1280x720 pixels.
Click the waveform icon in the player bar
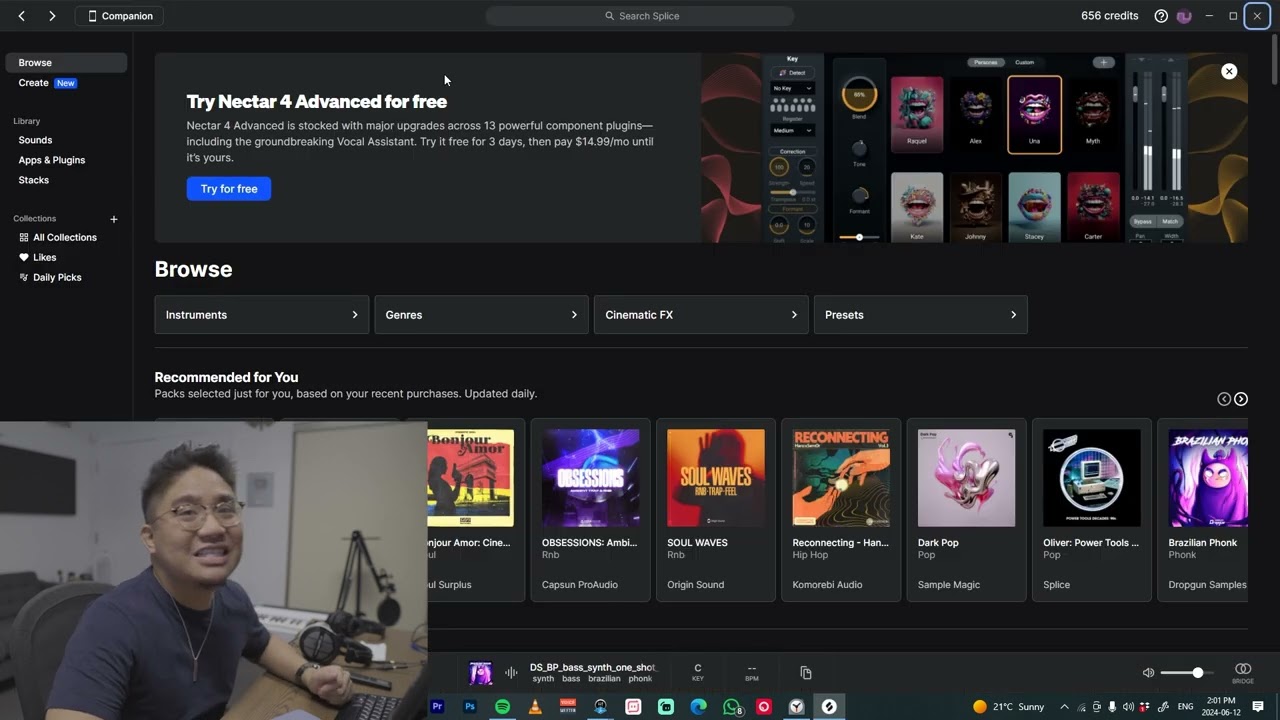click(x=511, y=673)
